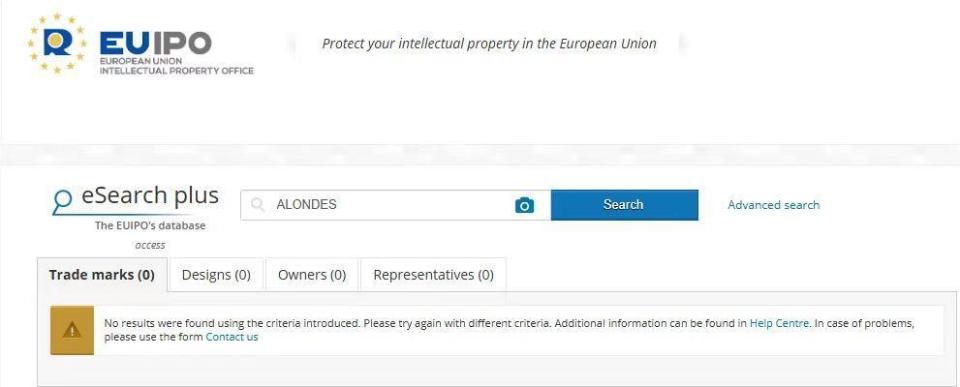The image size is (960, 387).
Task: Click the eSearch plus magnifying glass logo
Action: tap(62, 201)
